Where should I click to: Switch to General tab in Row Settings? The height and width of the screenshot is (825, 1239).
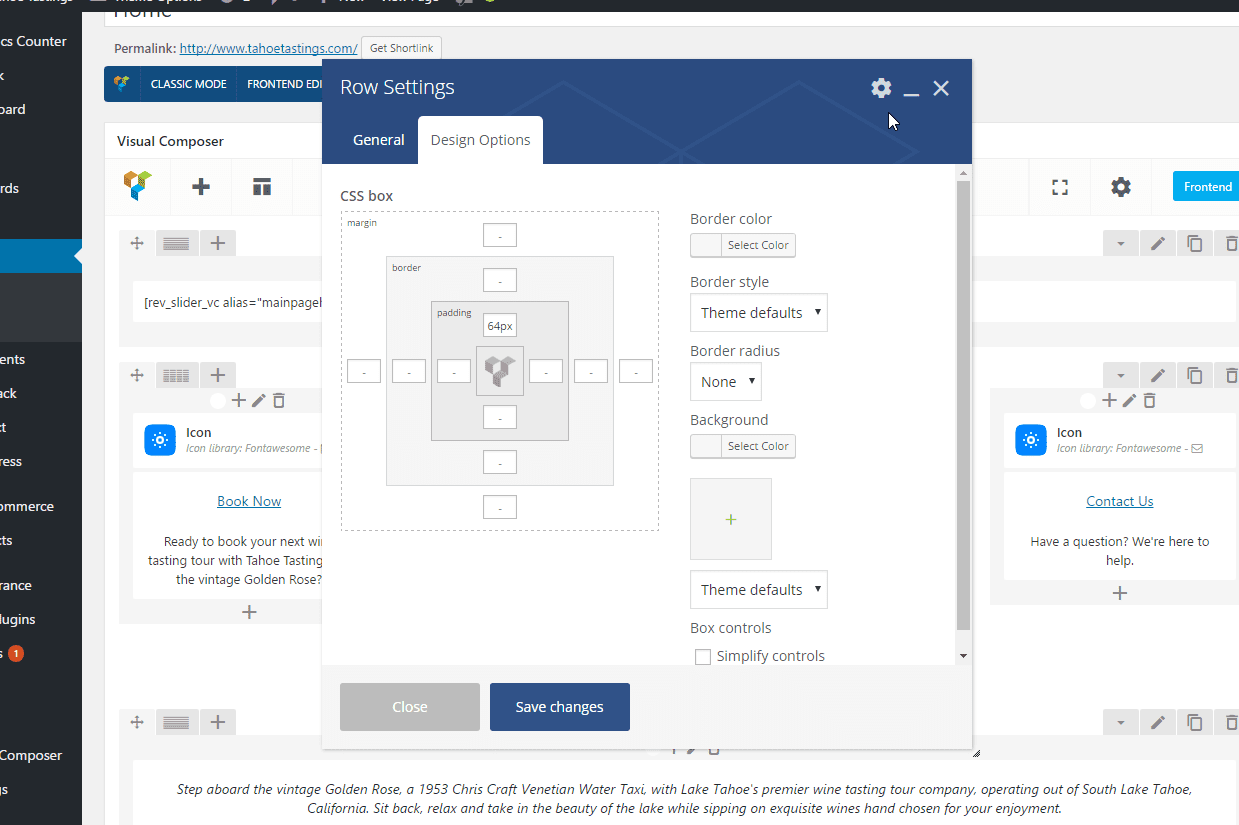click(x=379, y=140)
